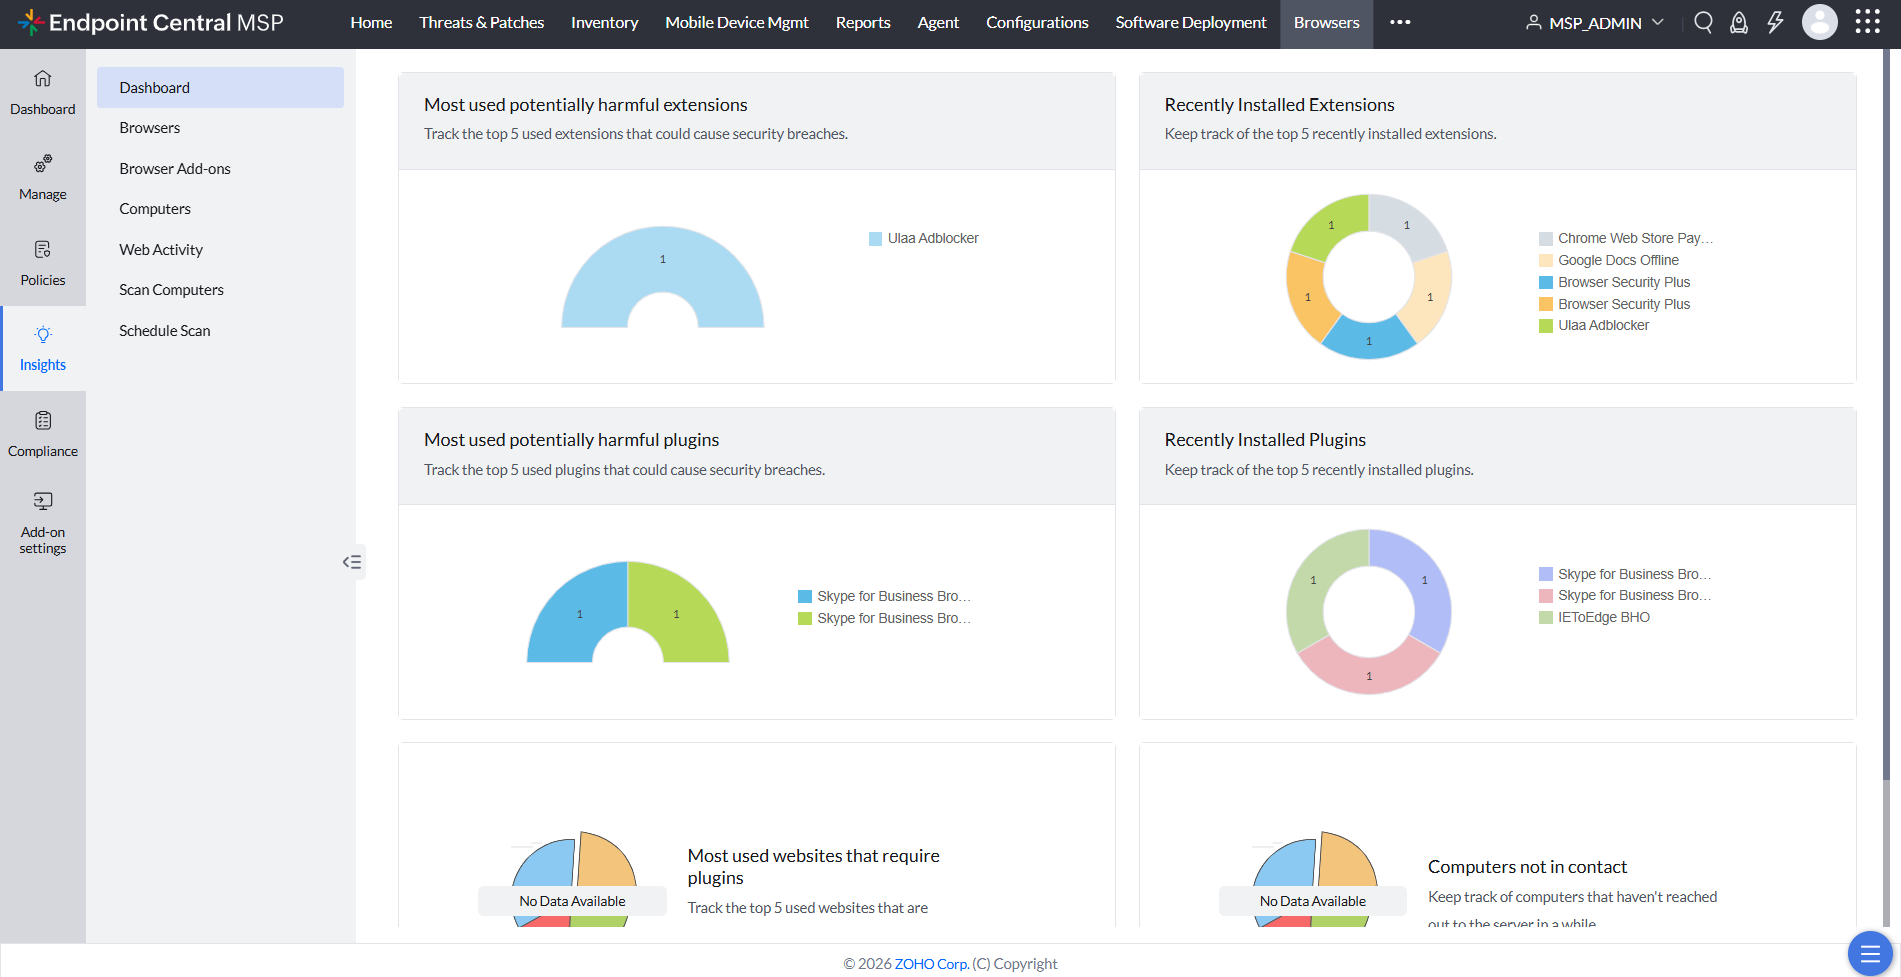Open the Compliance sidebar section
Viewport: 1901px width, 977px height.
(42, 434)
